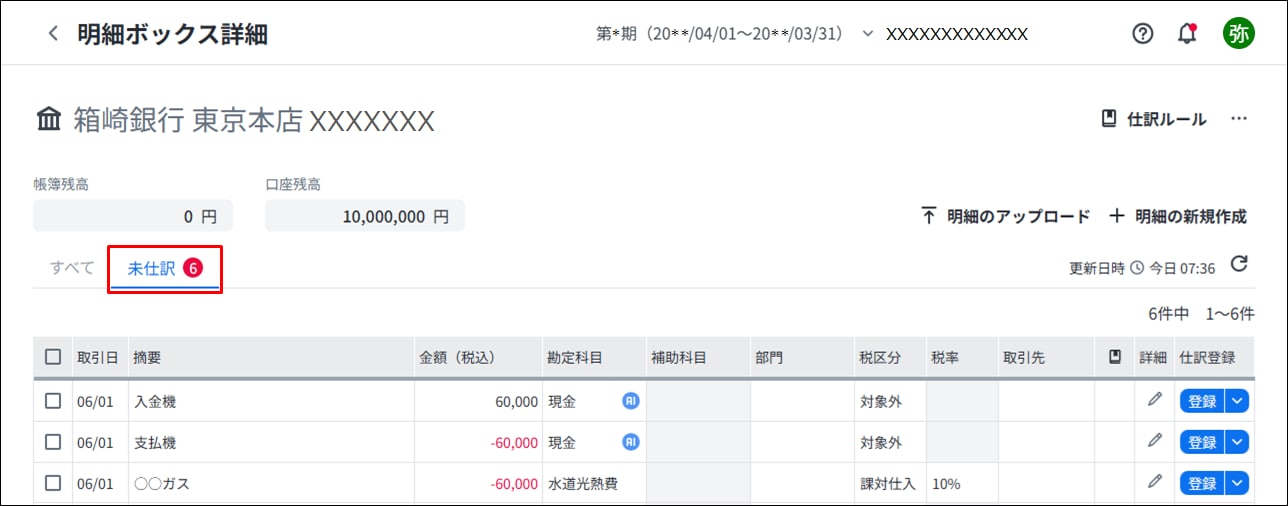Check the checkbox for the ○○ガス row

coord(53,483)
